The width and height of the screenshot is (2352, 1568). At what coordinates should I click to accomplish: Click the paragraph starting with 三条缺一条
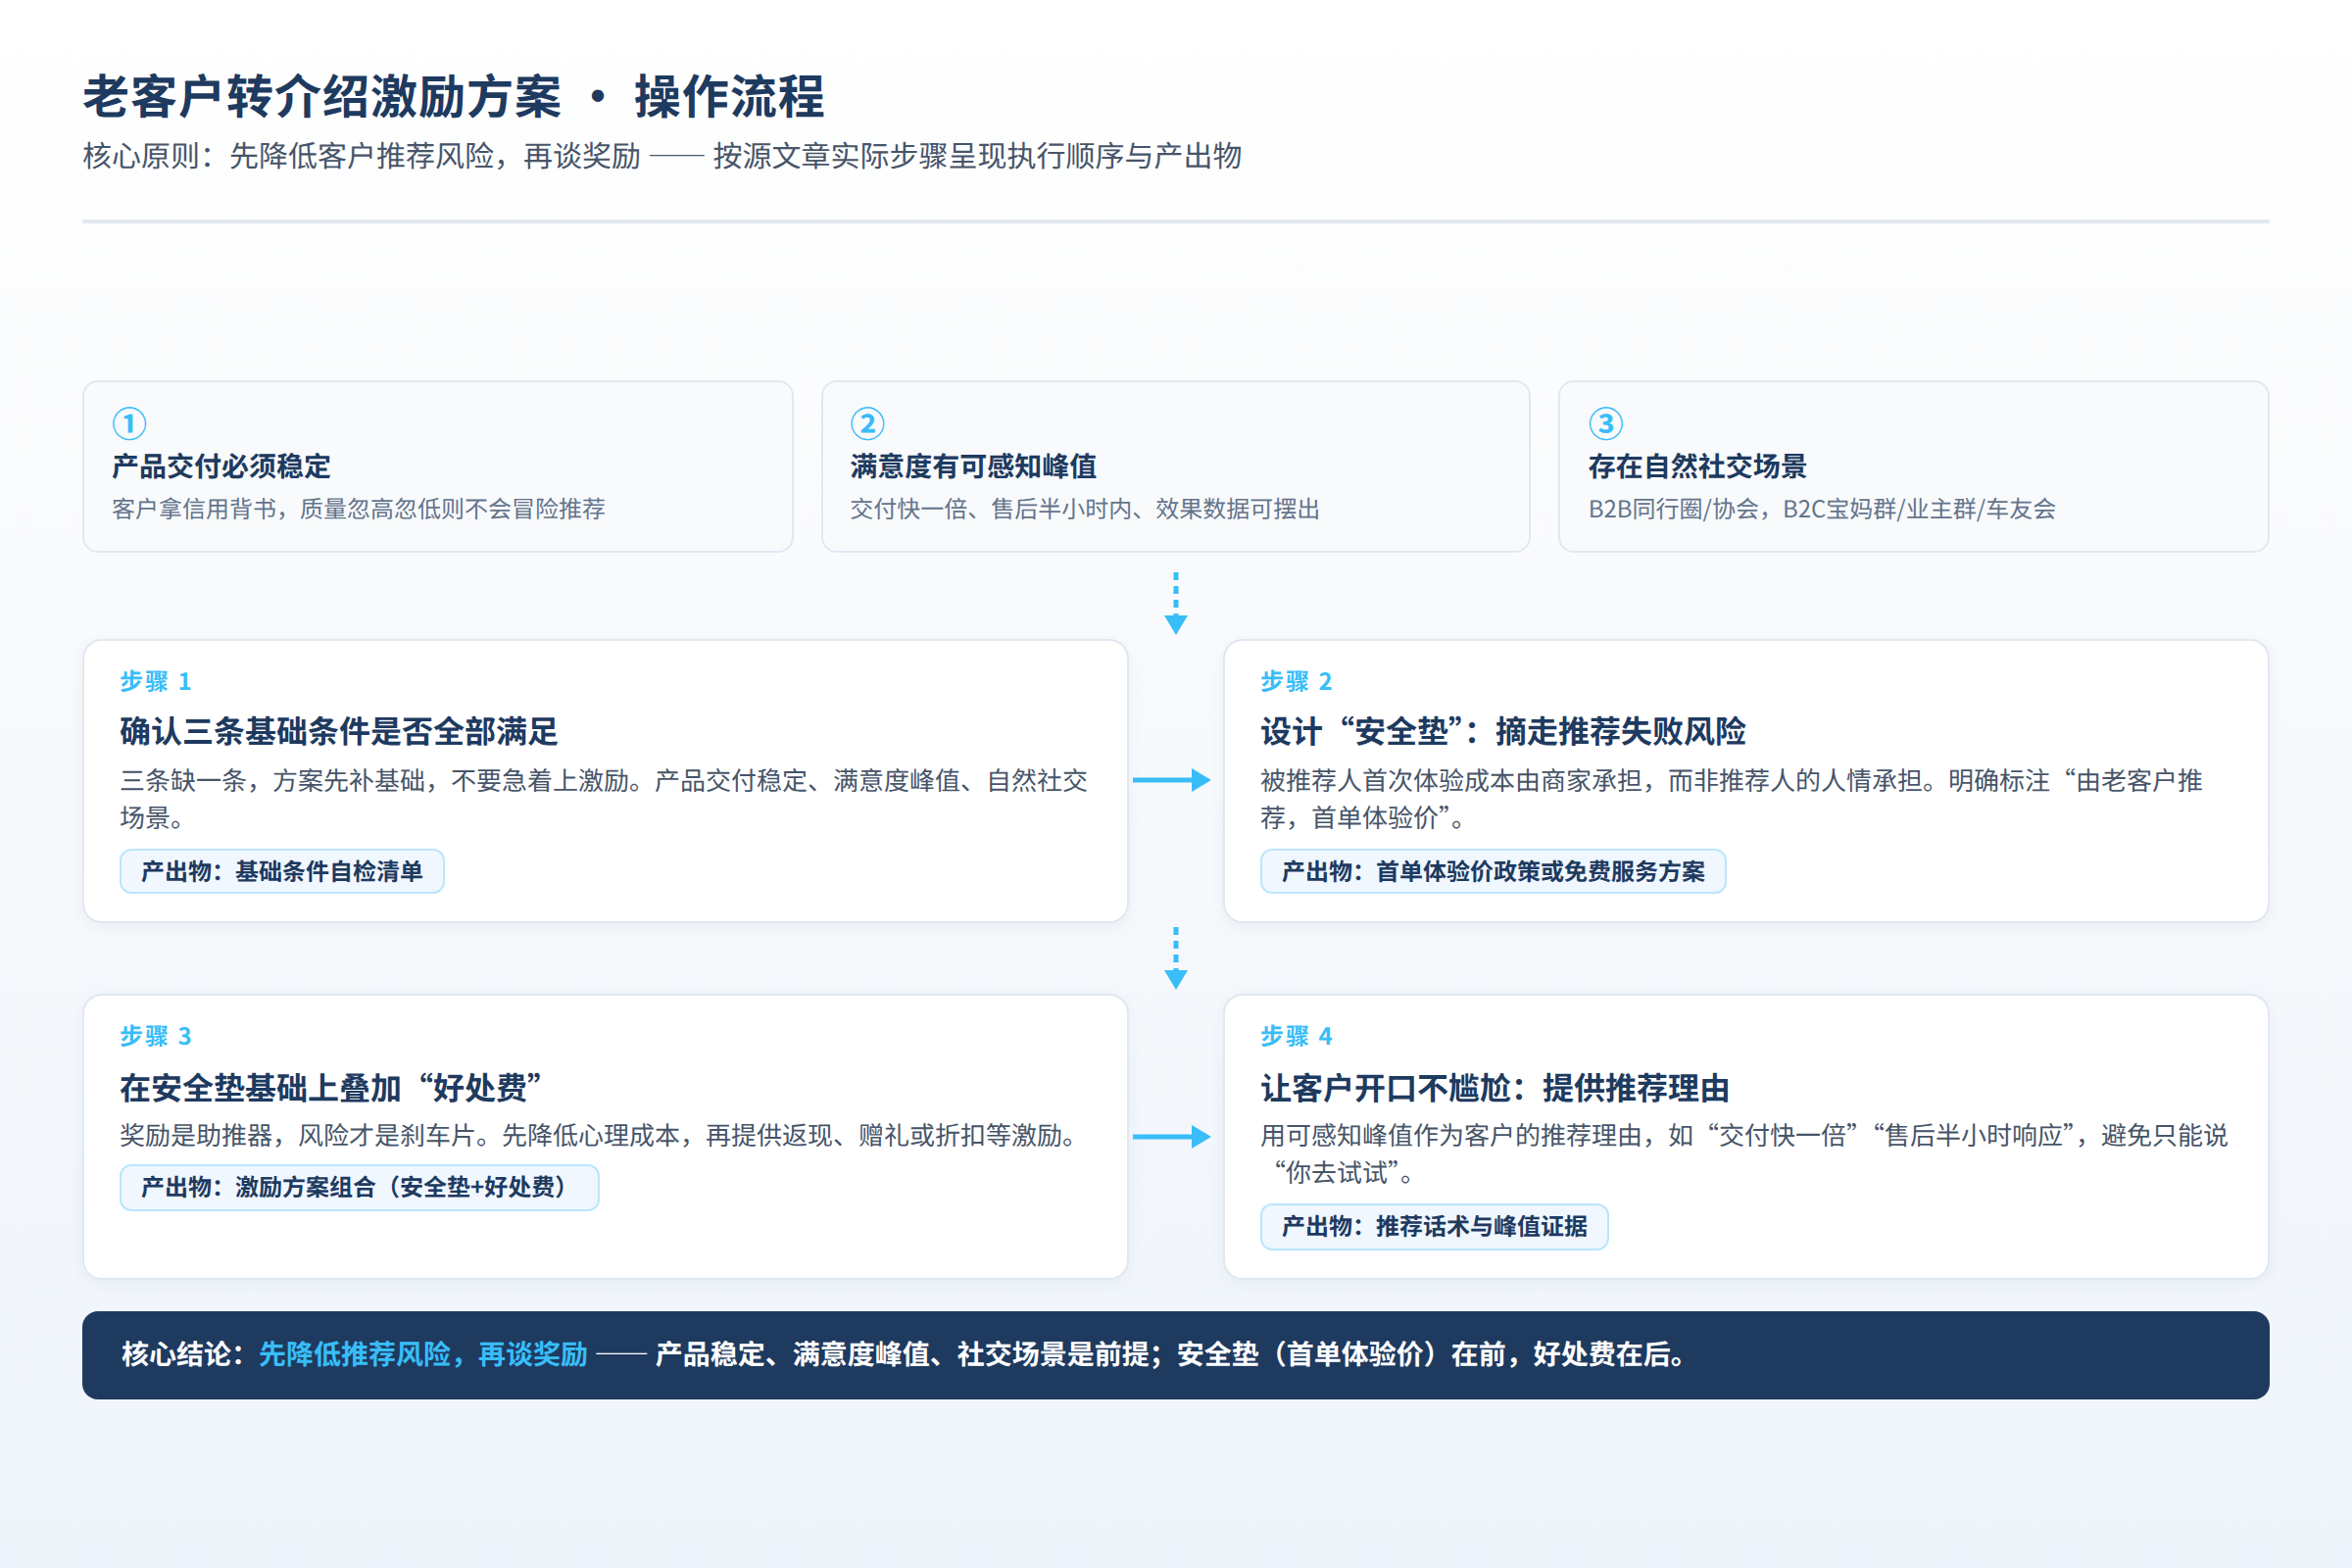[x=603, y=799]
